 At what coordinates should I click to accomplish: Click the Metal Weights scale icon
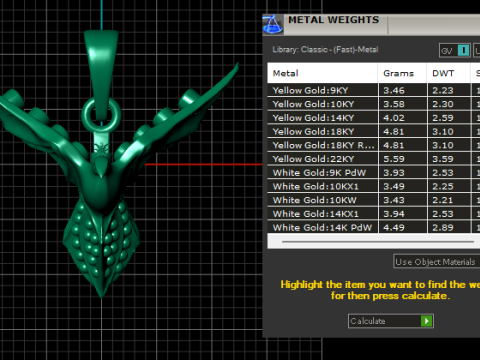[x=272, y=25]
